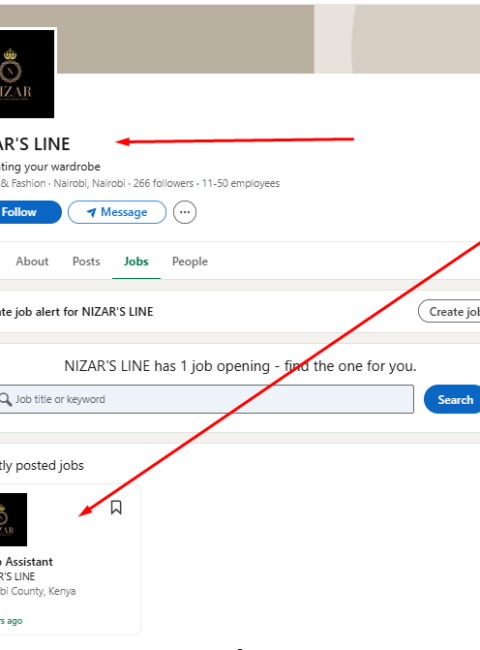Click the paper plane icon on Message

click(91, 213)
